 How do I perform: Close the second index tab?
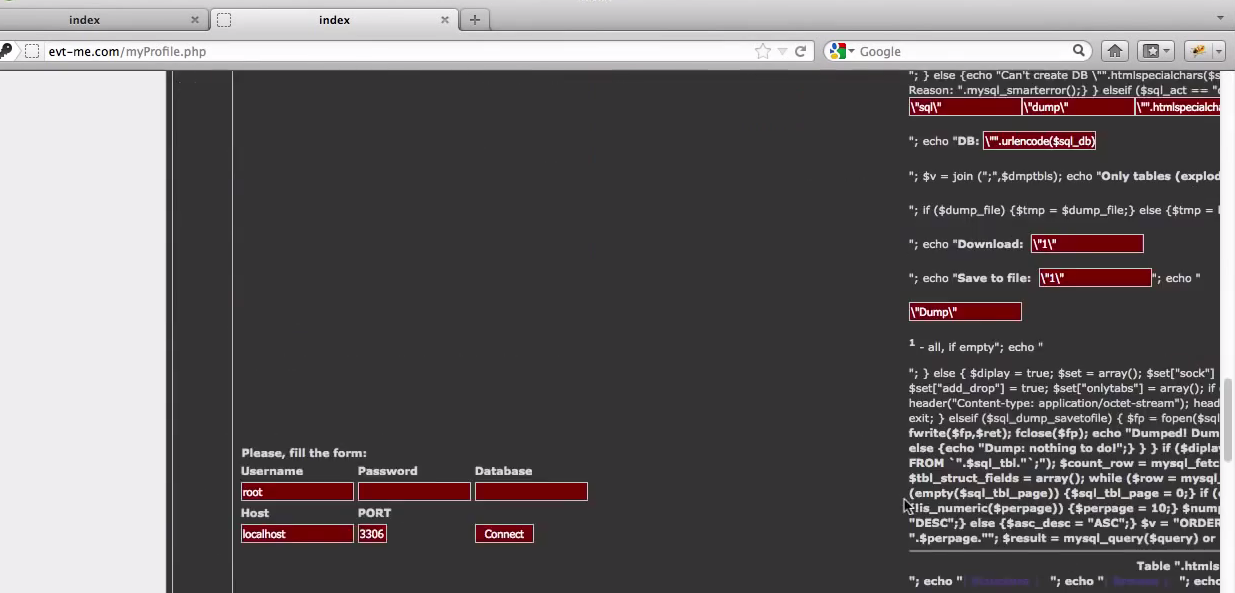445,20
